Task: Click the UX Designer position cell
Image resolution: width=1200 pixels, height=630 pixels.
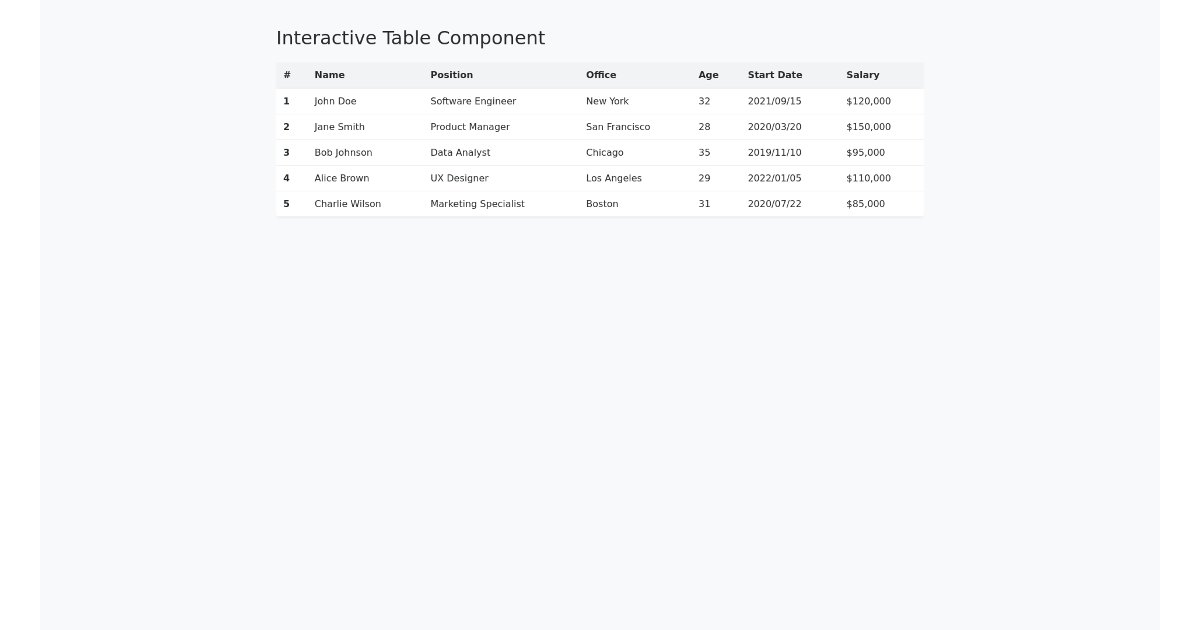Action: [501, 178]
